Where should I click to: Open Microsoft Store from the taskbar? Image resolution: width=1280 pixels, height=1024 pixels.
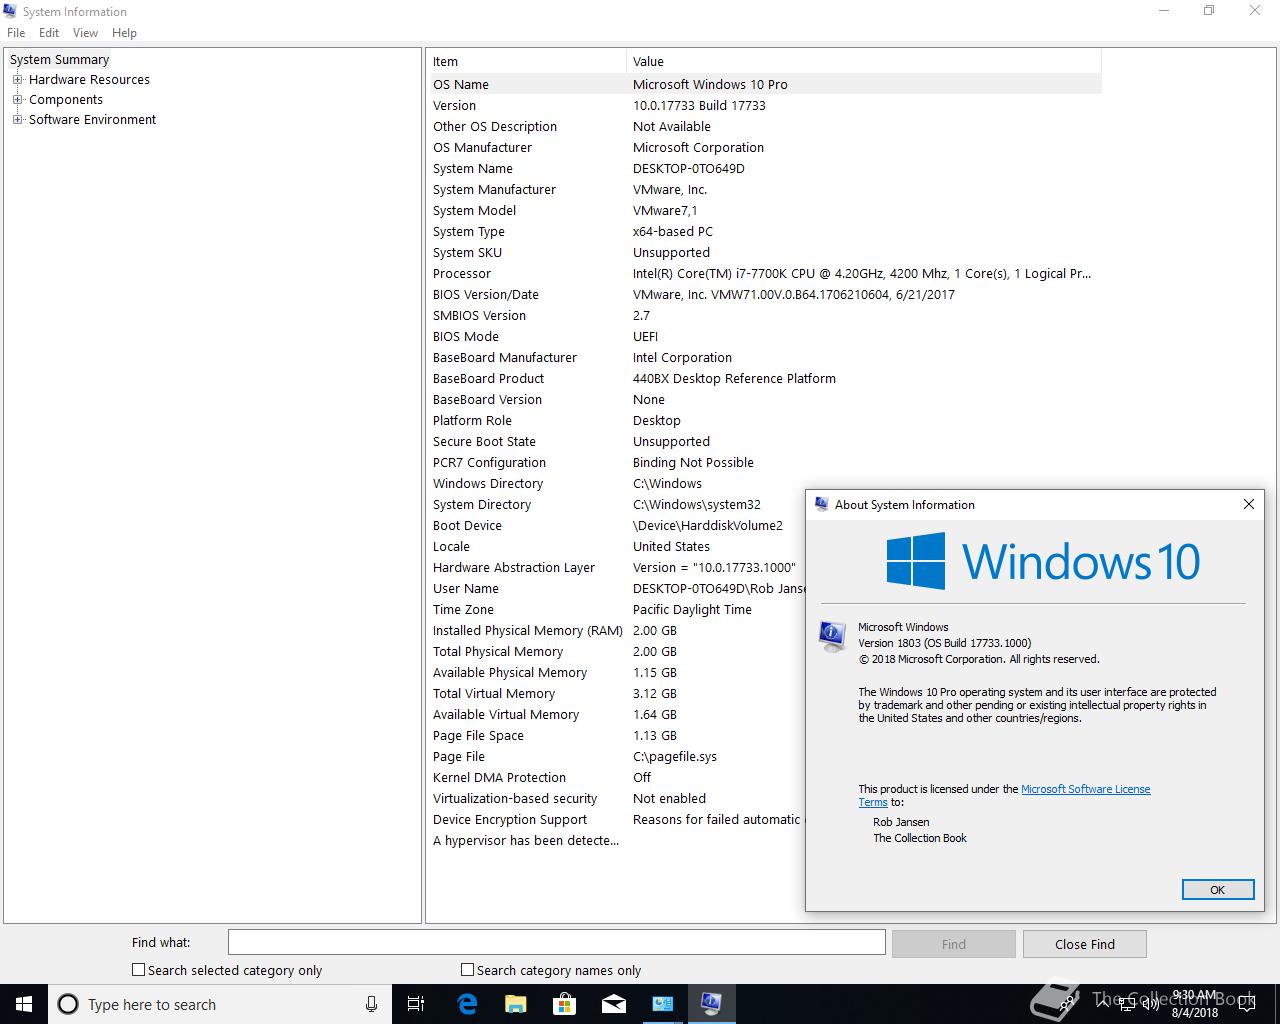pos(564,1004)
